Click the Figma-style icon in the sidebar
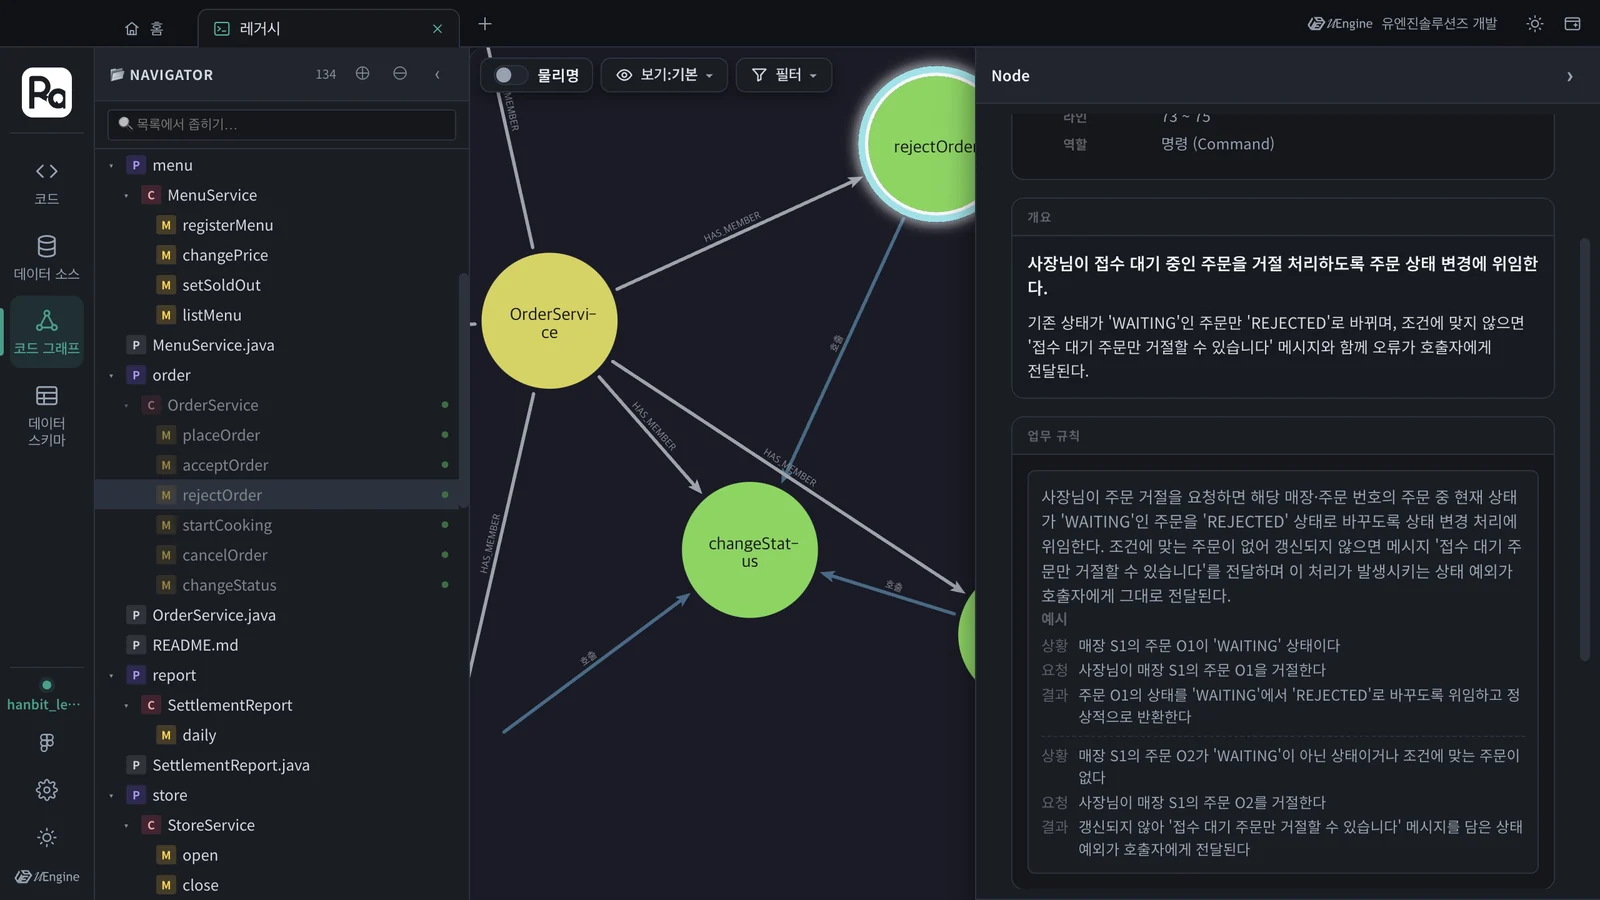 tap(46, 742)
